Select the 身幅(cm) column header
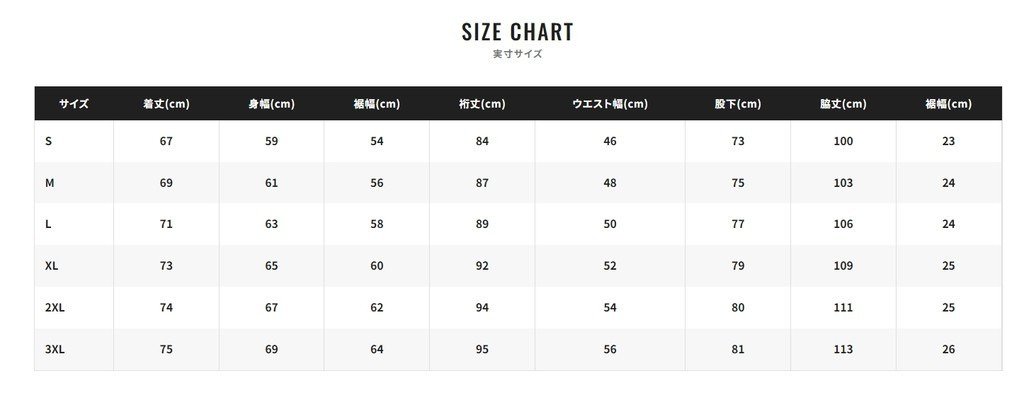 [x=271, y=104]
